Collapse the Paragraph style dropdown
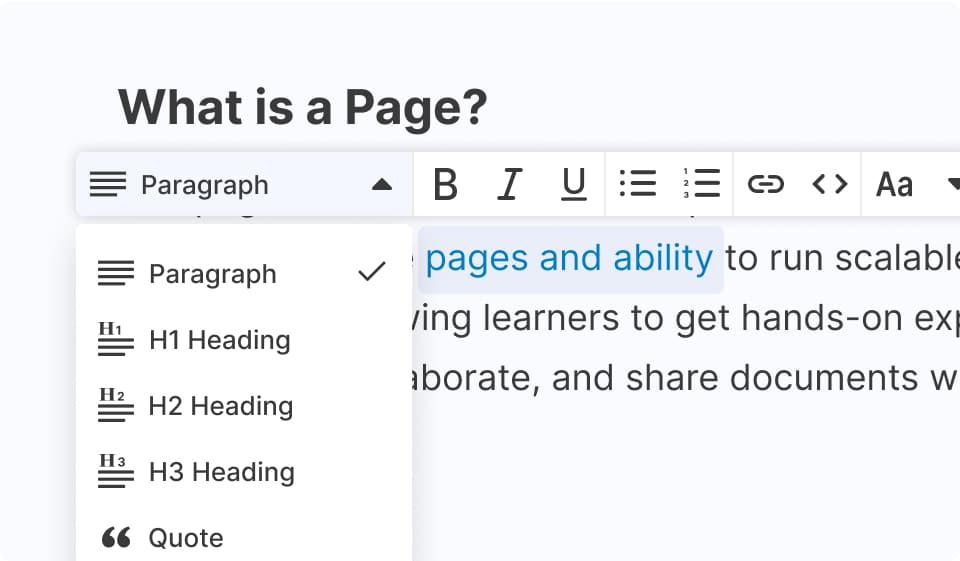Screen dimensions: 960x561 pyautogui.click(x=381, y=185)
